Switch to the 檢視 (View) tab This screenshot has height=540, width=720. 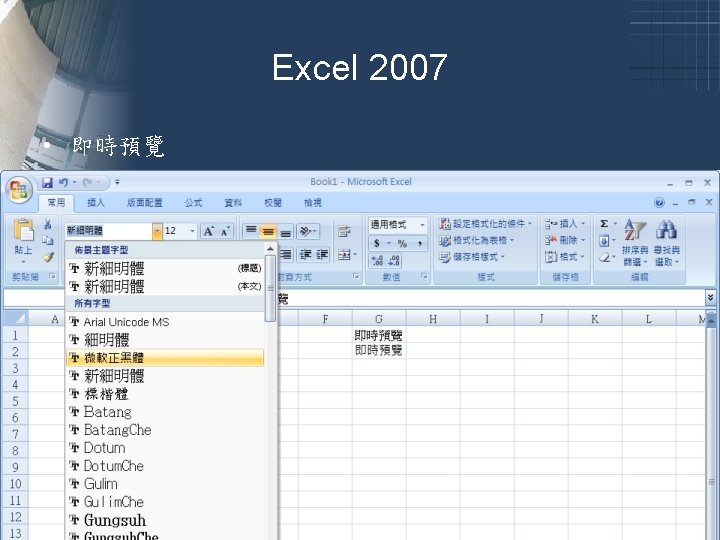pos(313,202)
